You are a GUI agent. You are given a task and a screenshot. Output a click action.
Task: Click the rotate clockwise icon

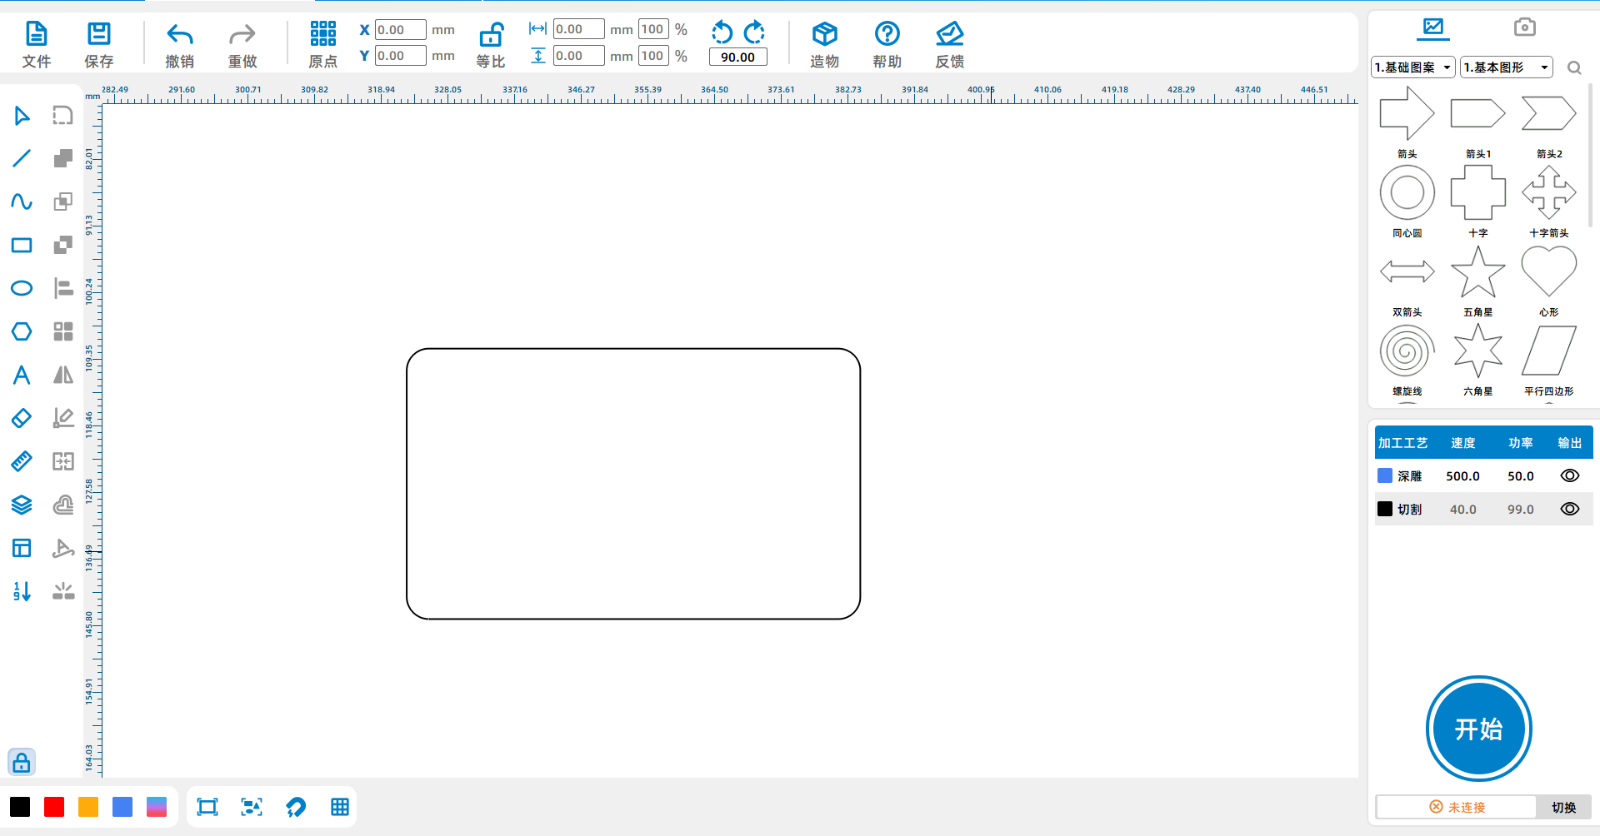755,32
